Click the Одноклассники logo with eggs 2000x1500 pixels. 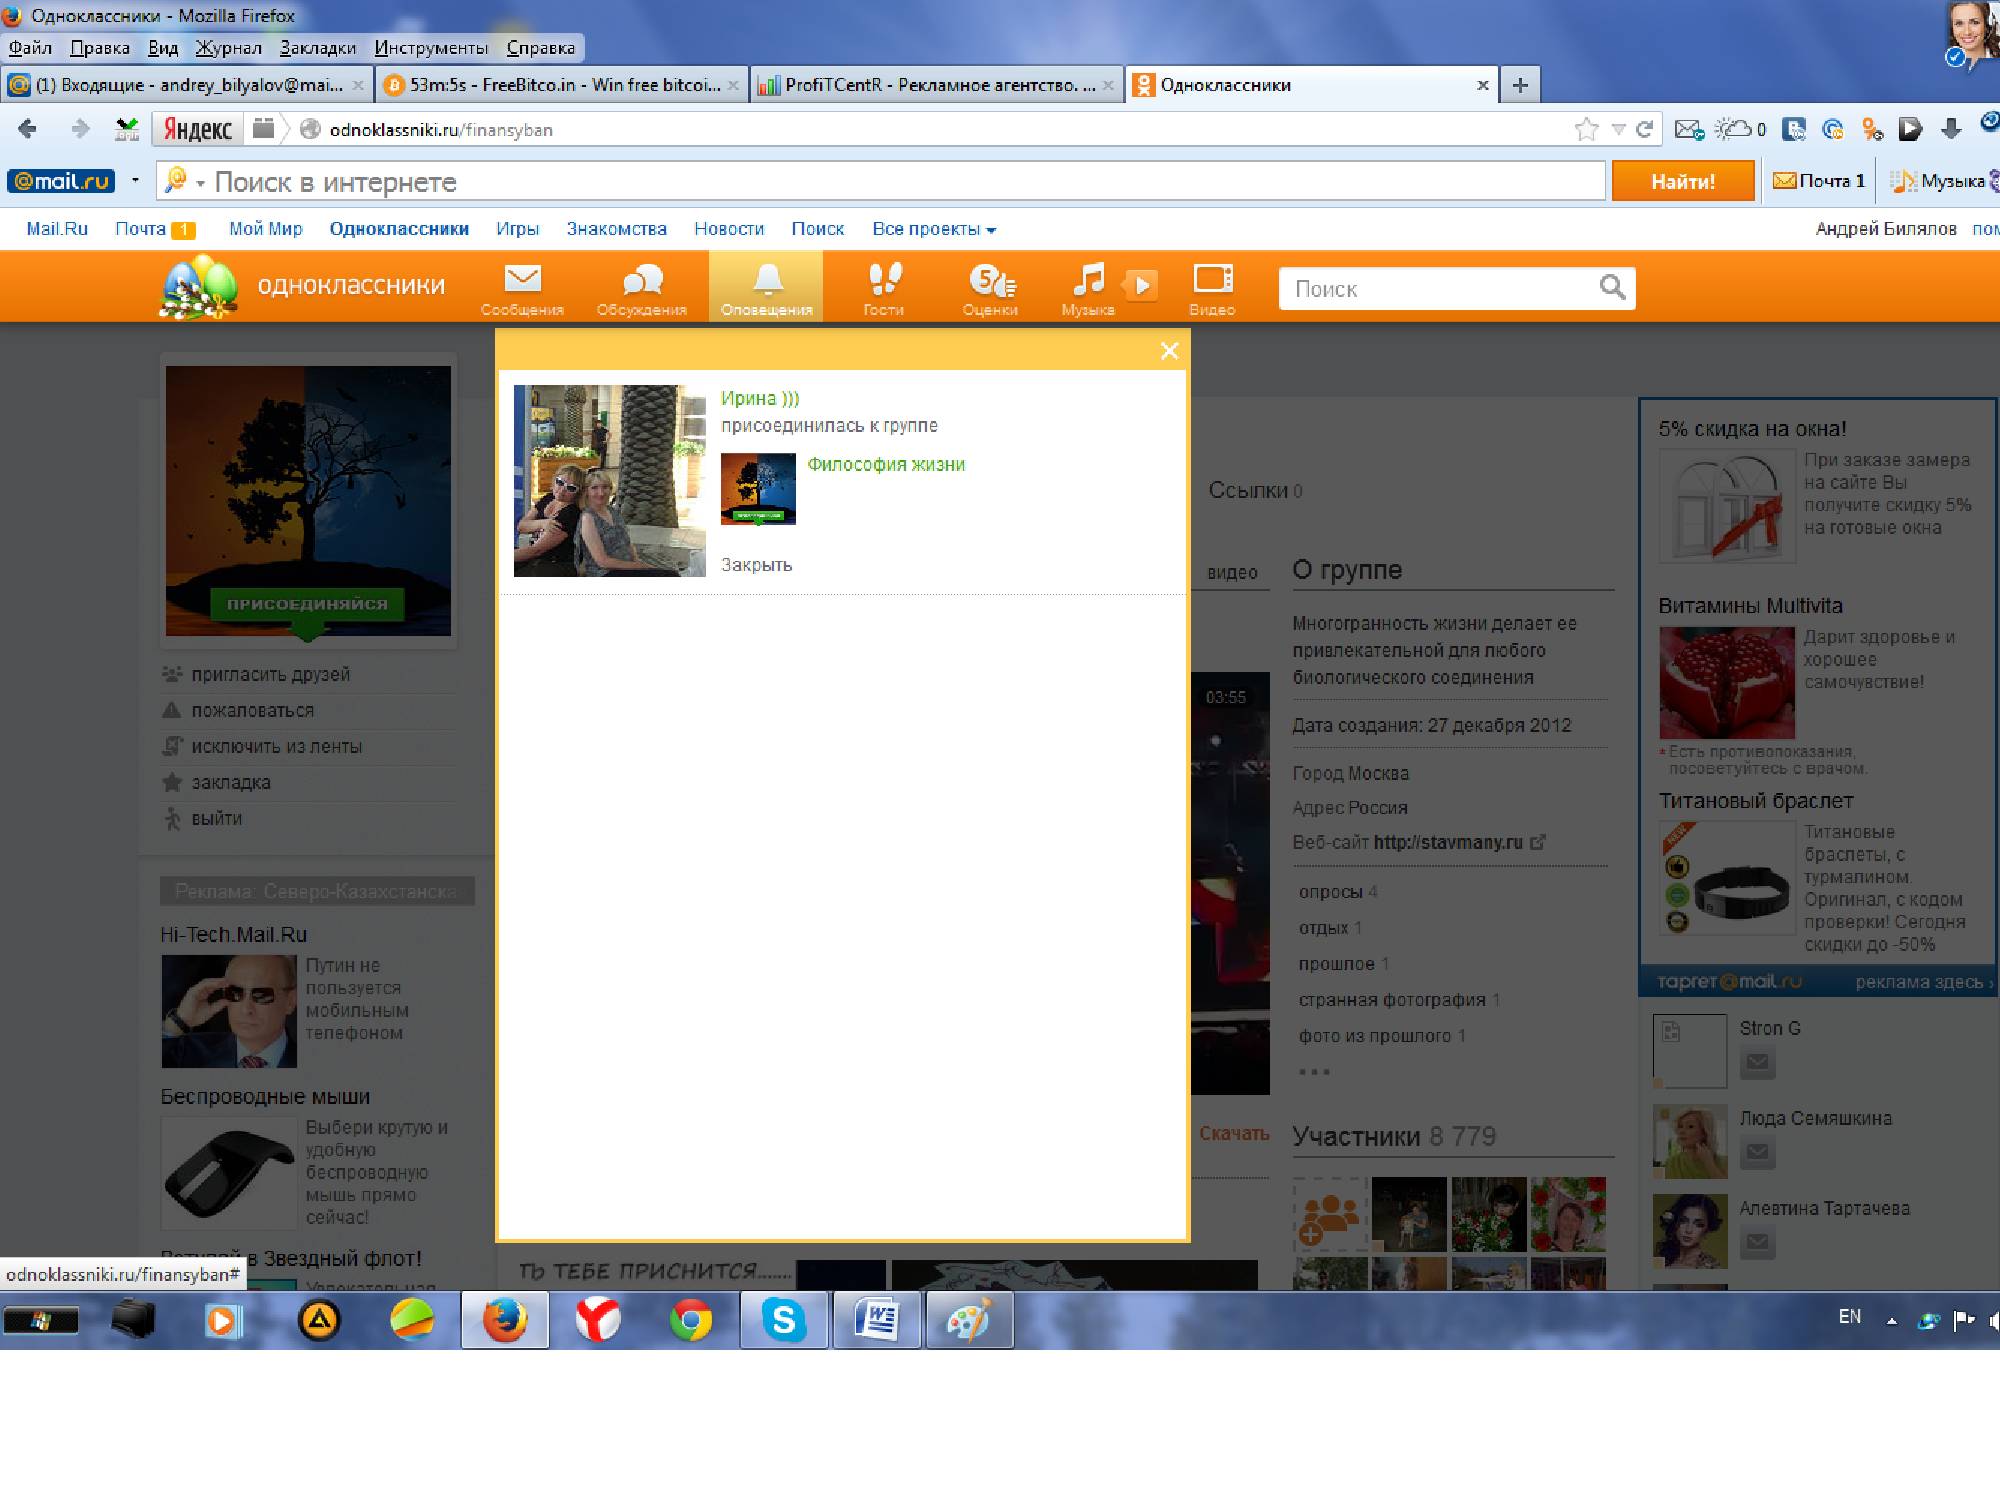pyautogui.click(x=200, y=286)
